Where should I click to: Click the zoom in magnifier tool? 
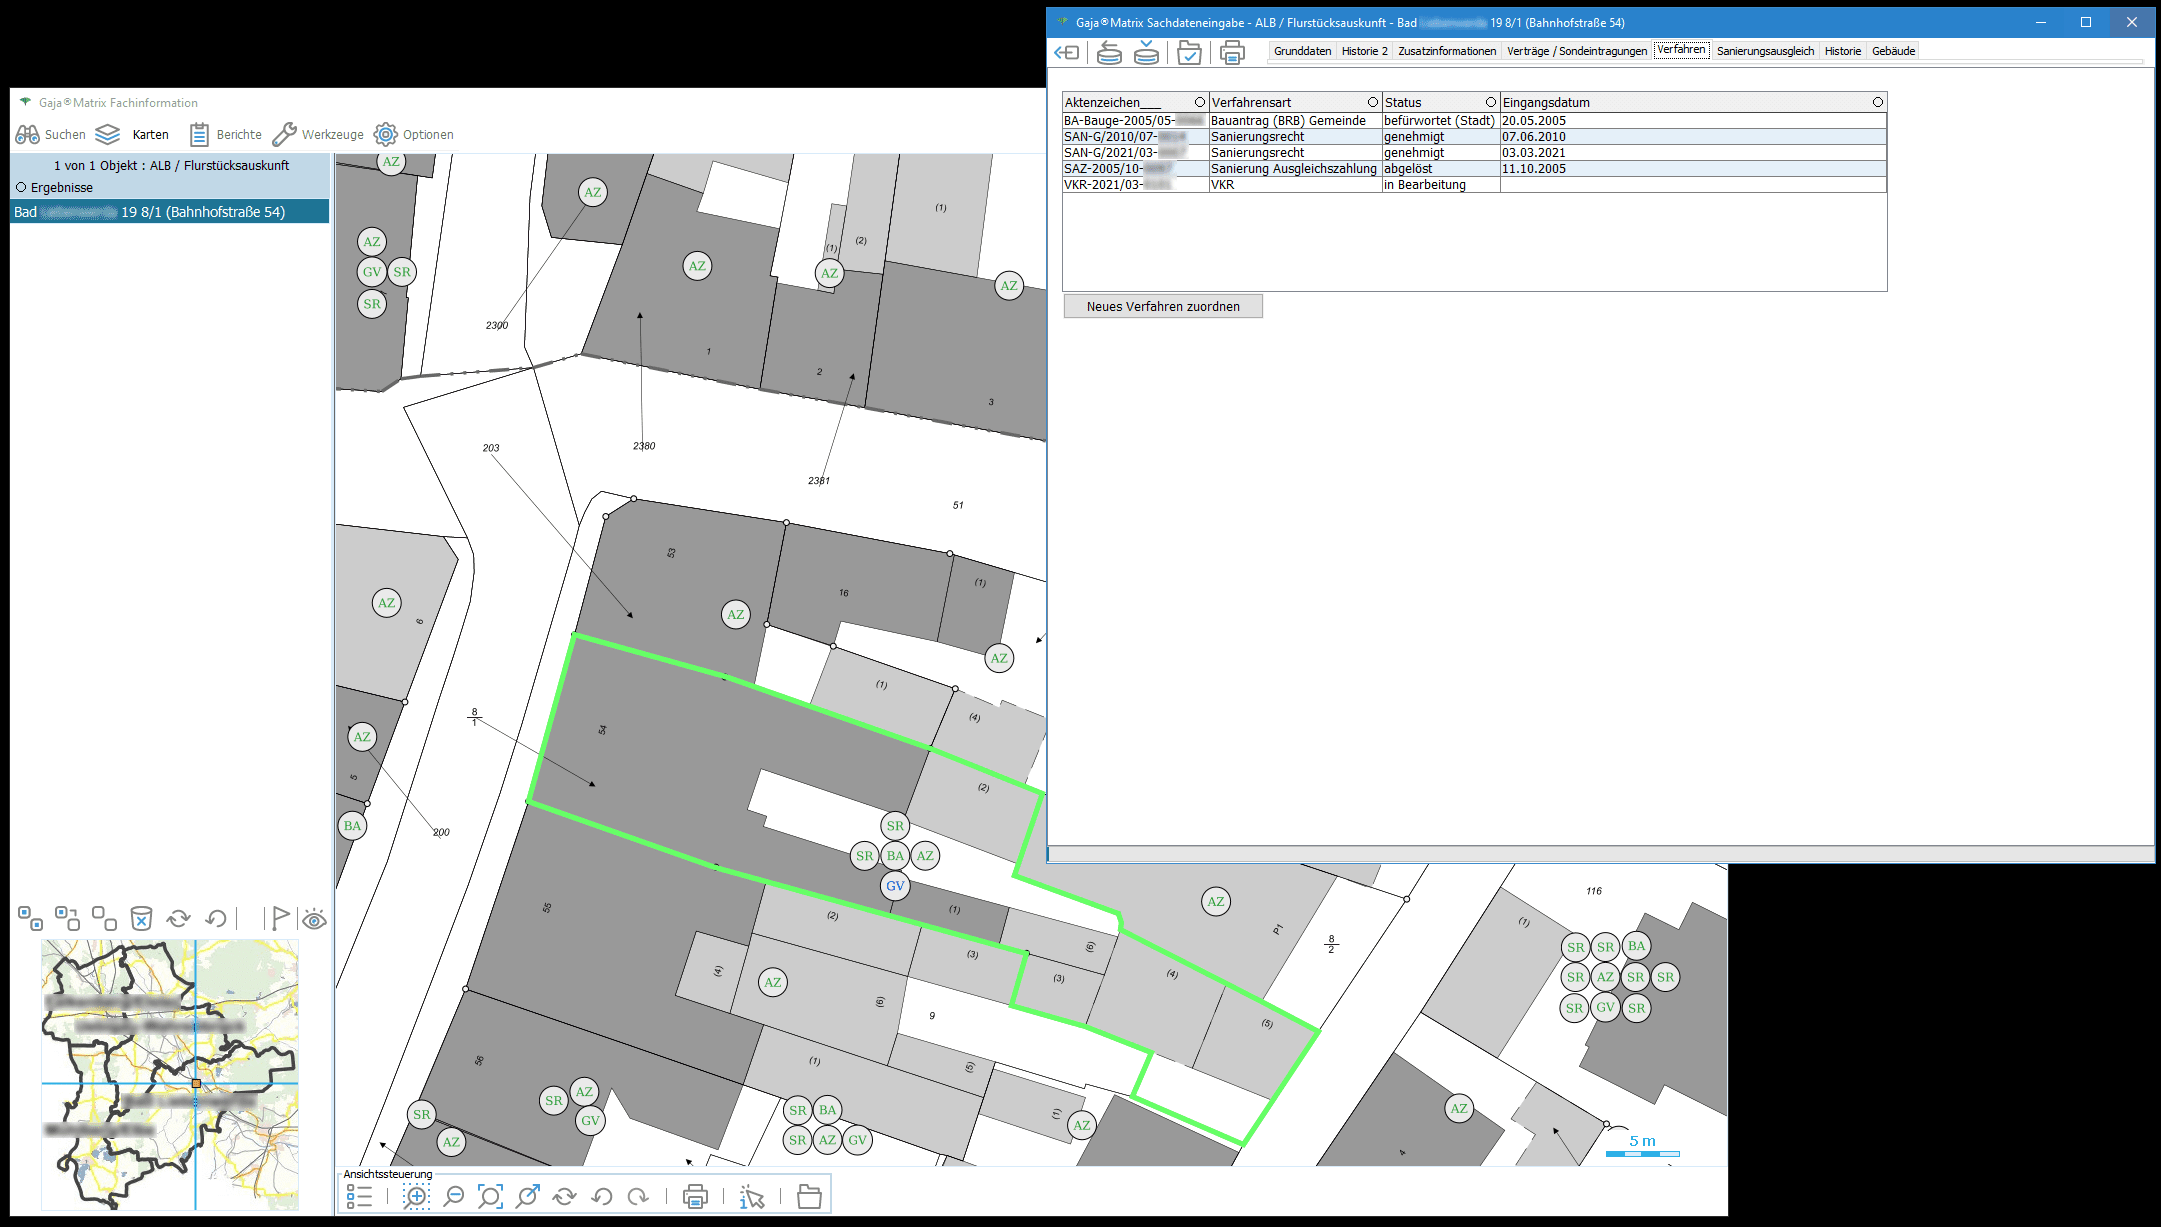click(x=416, y=1196)
